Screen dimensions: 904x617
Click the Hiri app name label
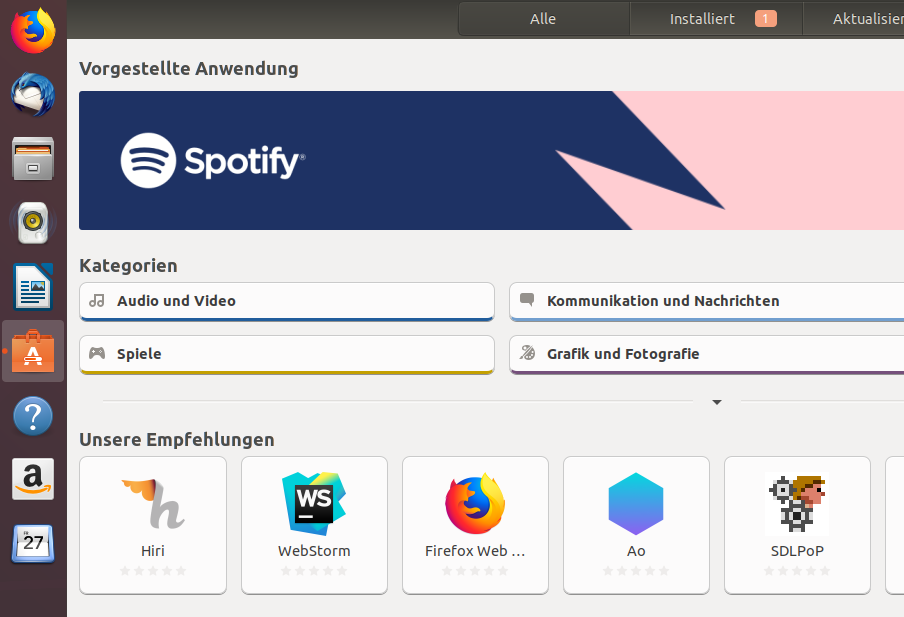coord(153,551)
